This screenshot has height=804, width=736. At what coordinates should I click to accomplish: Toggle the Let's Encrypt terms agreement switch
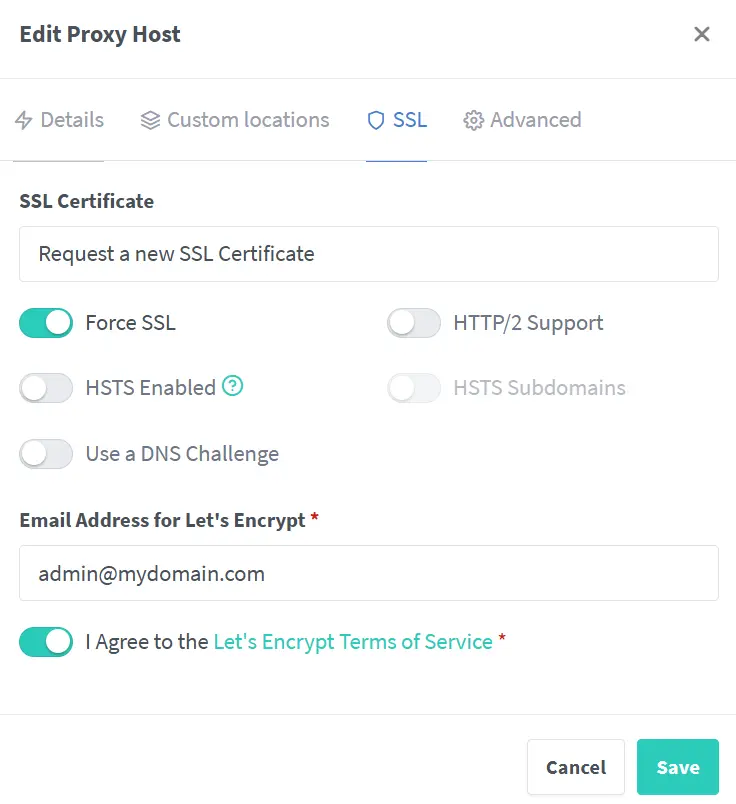pyautogui.click(x=46, y=642)
